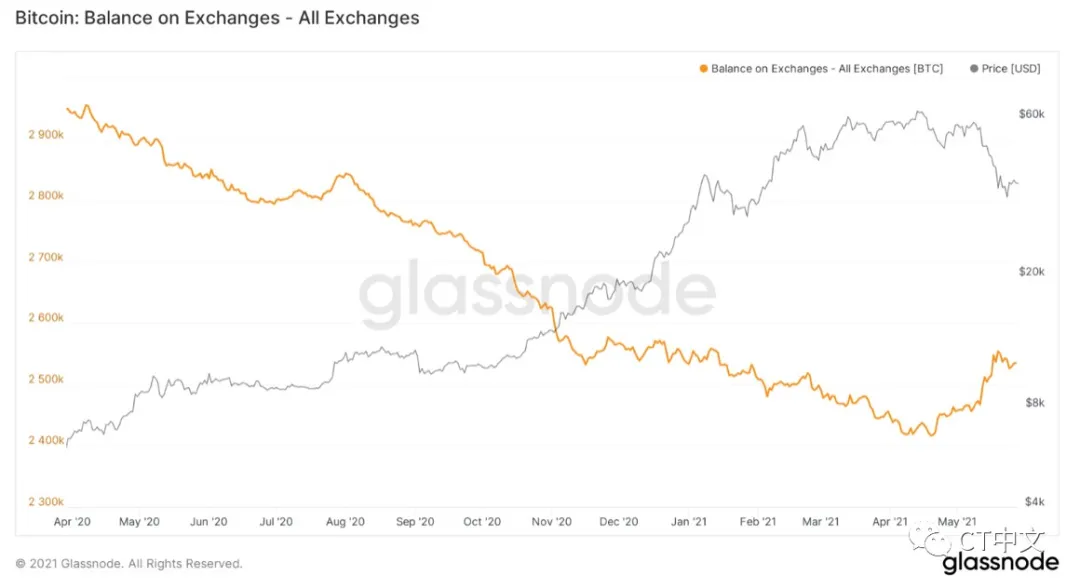Viewport: 1080px width, 588px height.
Task: Click the glassnode logo at bottom right
Action: click(999, 563)
